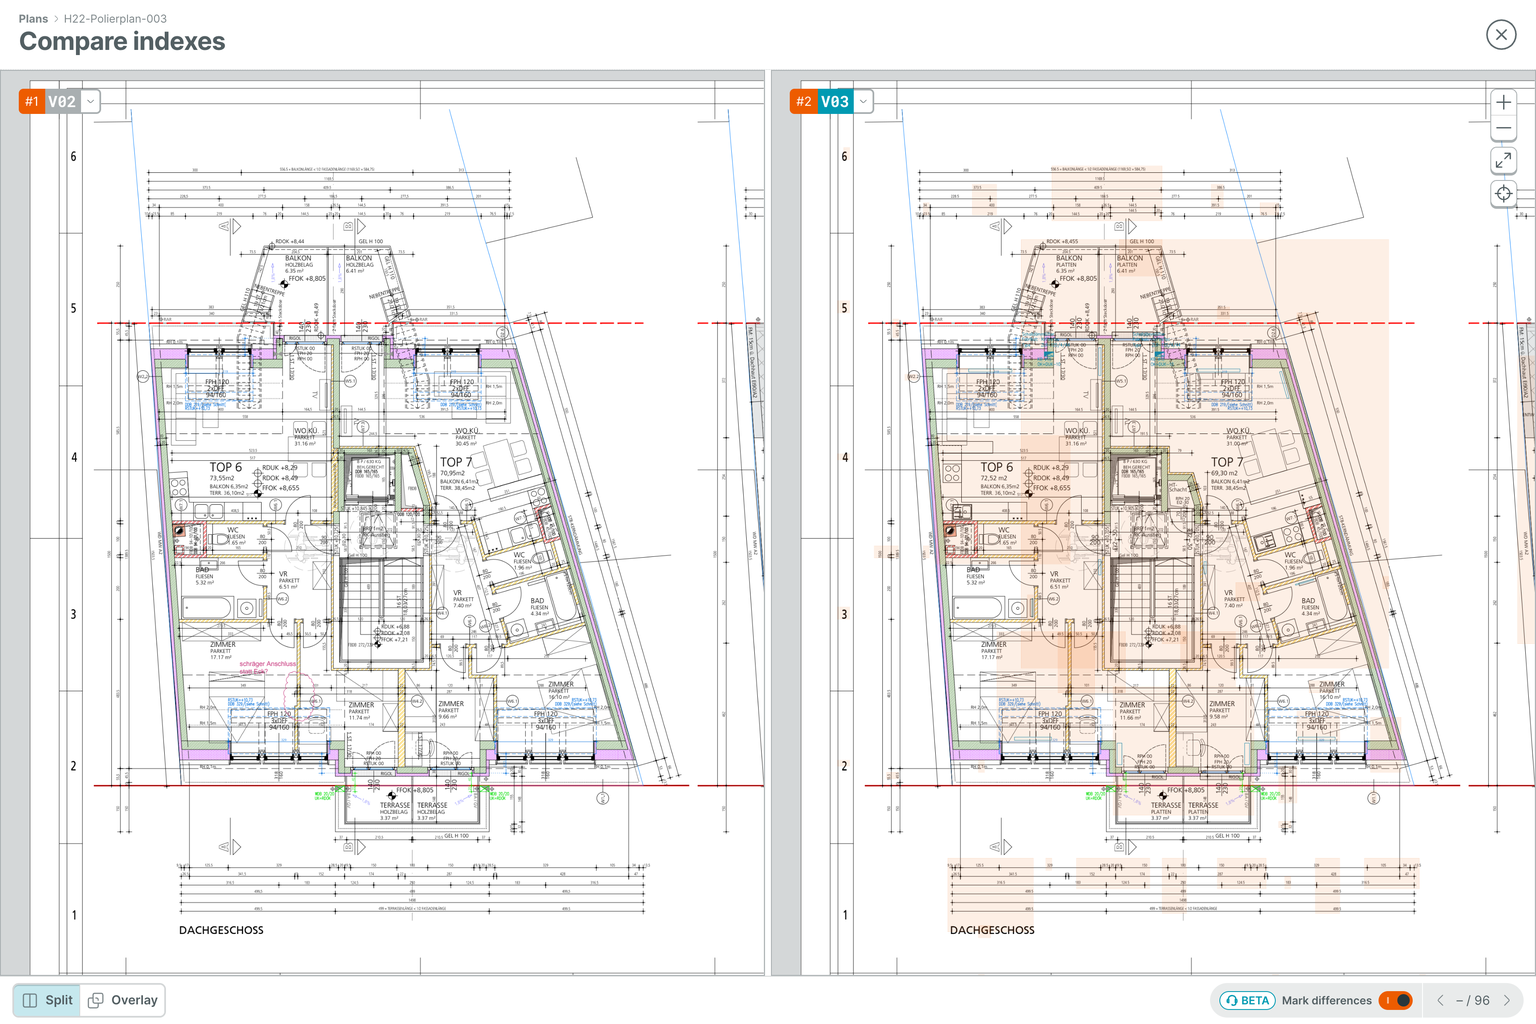Open the H22-Polierplan-003 breadcrumb
Screen dimensions: 1536x1024
click(115, 19)
